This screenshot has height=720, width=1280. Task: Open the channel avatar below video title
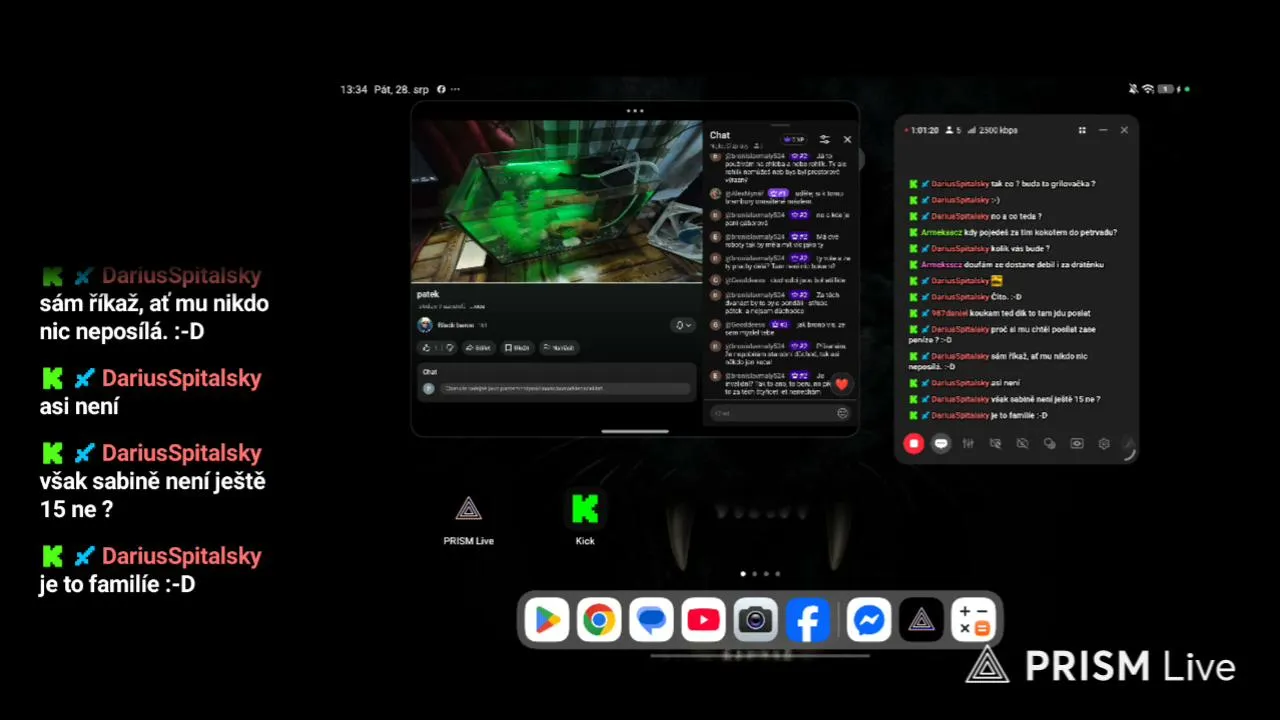tap(425, 325)
